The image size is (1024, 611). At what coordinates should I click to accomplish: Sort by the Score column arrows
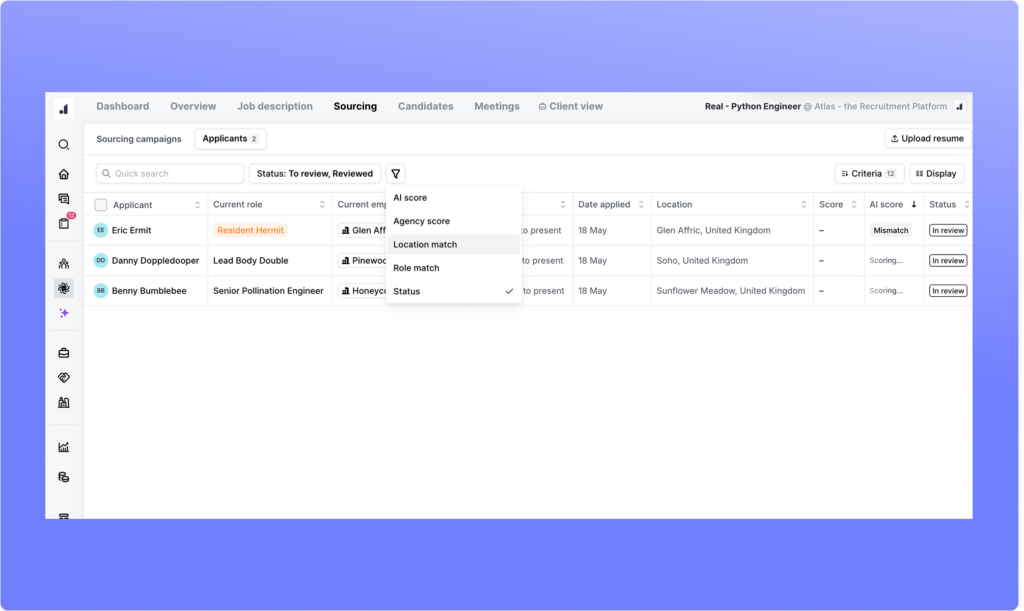854,204
